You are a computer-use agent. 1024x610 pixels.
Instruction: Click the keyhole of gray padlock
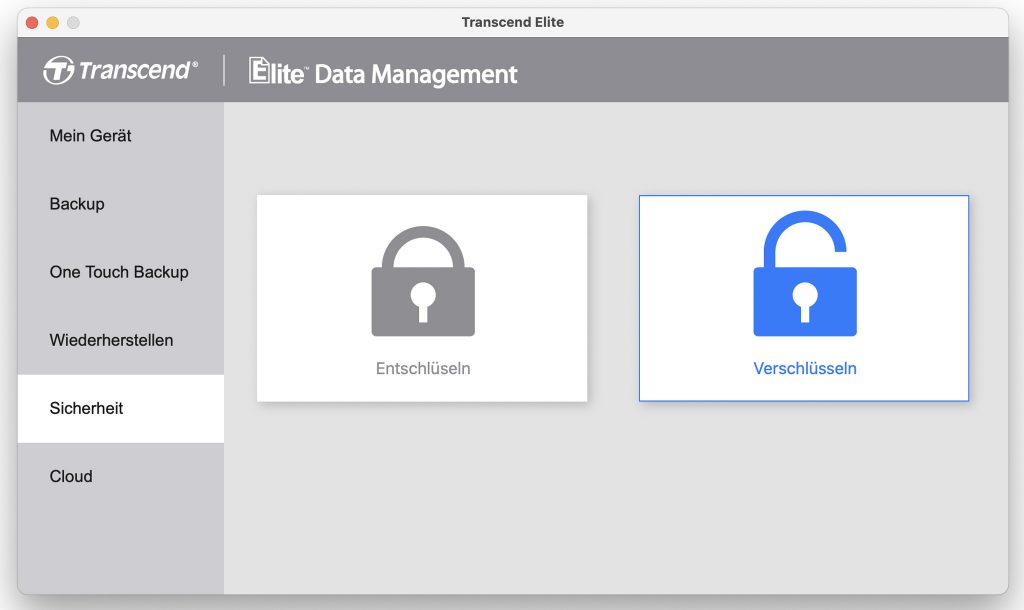(x=423, y=302)
